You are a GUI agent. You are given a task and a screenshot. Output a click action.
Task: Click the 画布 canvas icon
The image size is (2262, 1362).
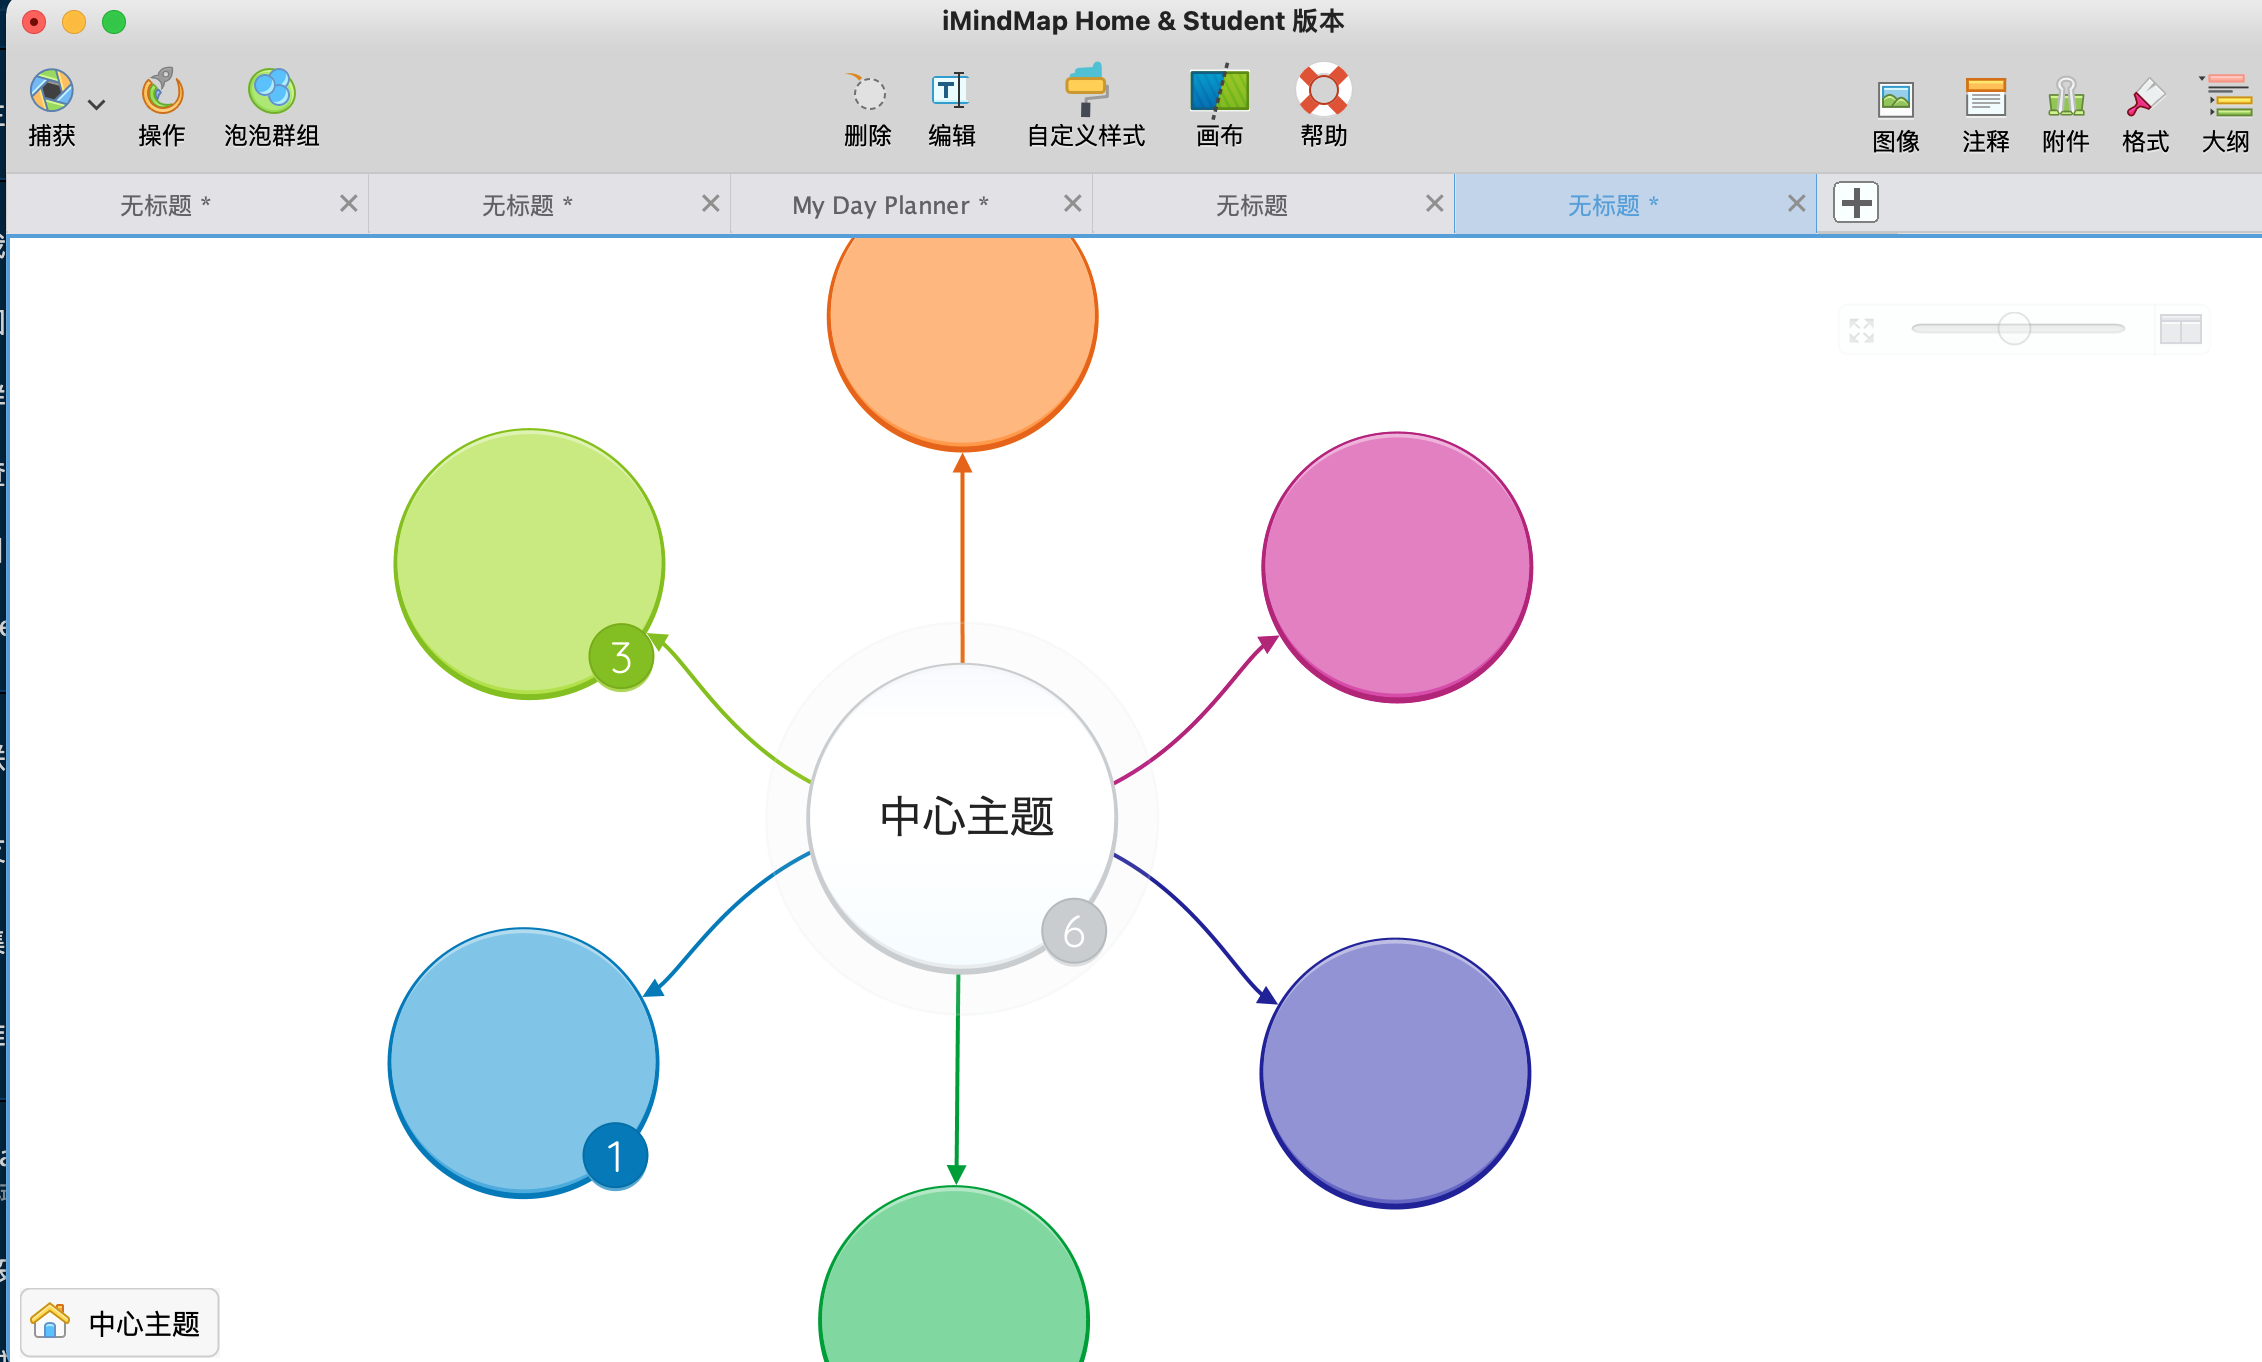(1219, 91)
